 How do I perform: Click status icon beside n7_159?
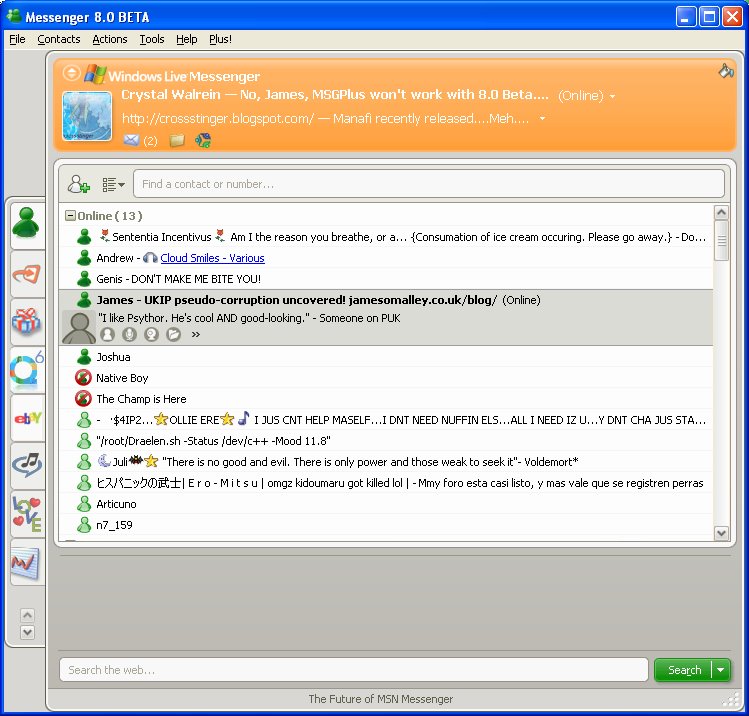click(84, 524)
